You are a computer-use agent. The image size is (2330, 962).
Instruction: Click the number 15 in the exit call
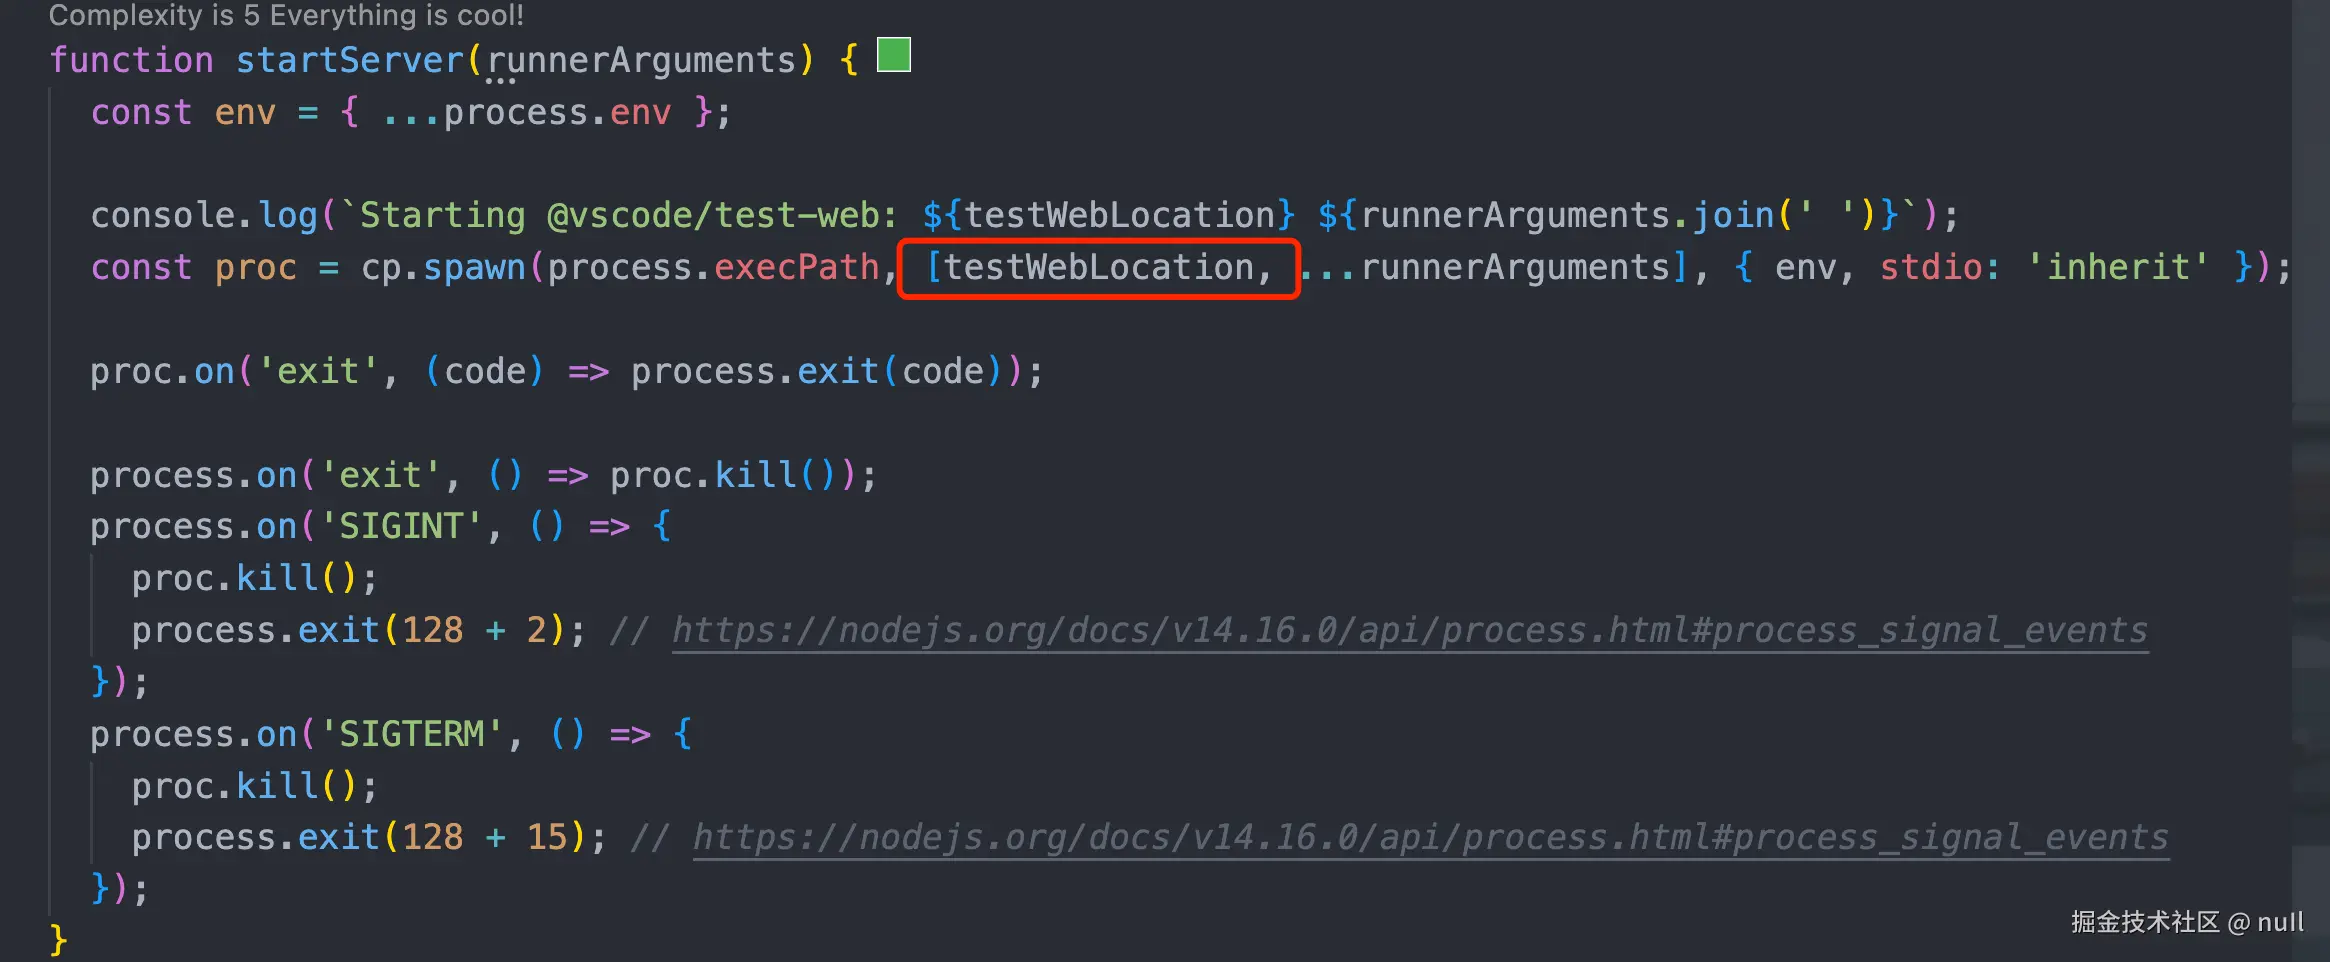coord(547,837)
